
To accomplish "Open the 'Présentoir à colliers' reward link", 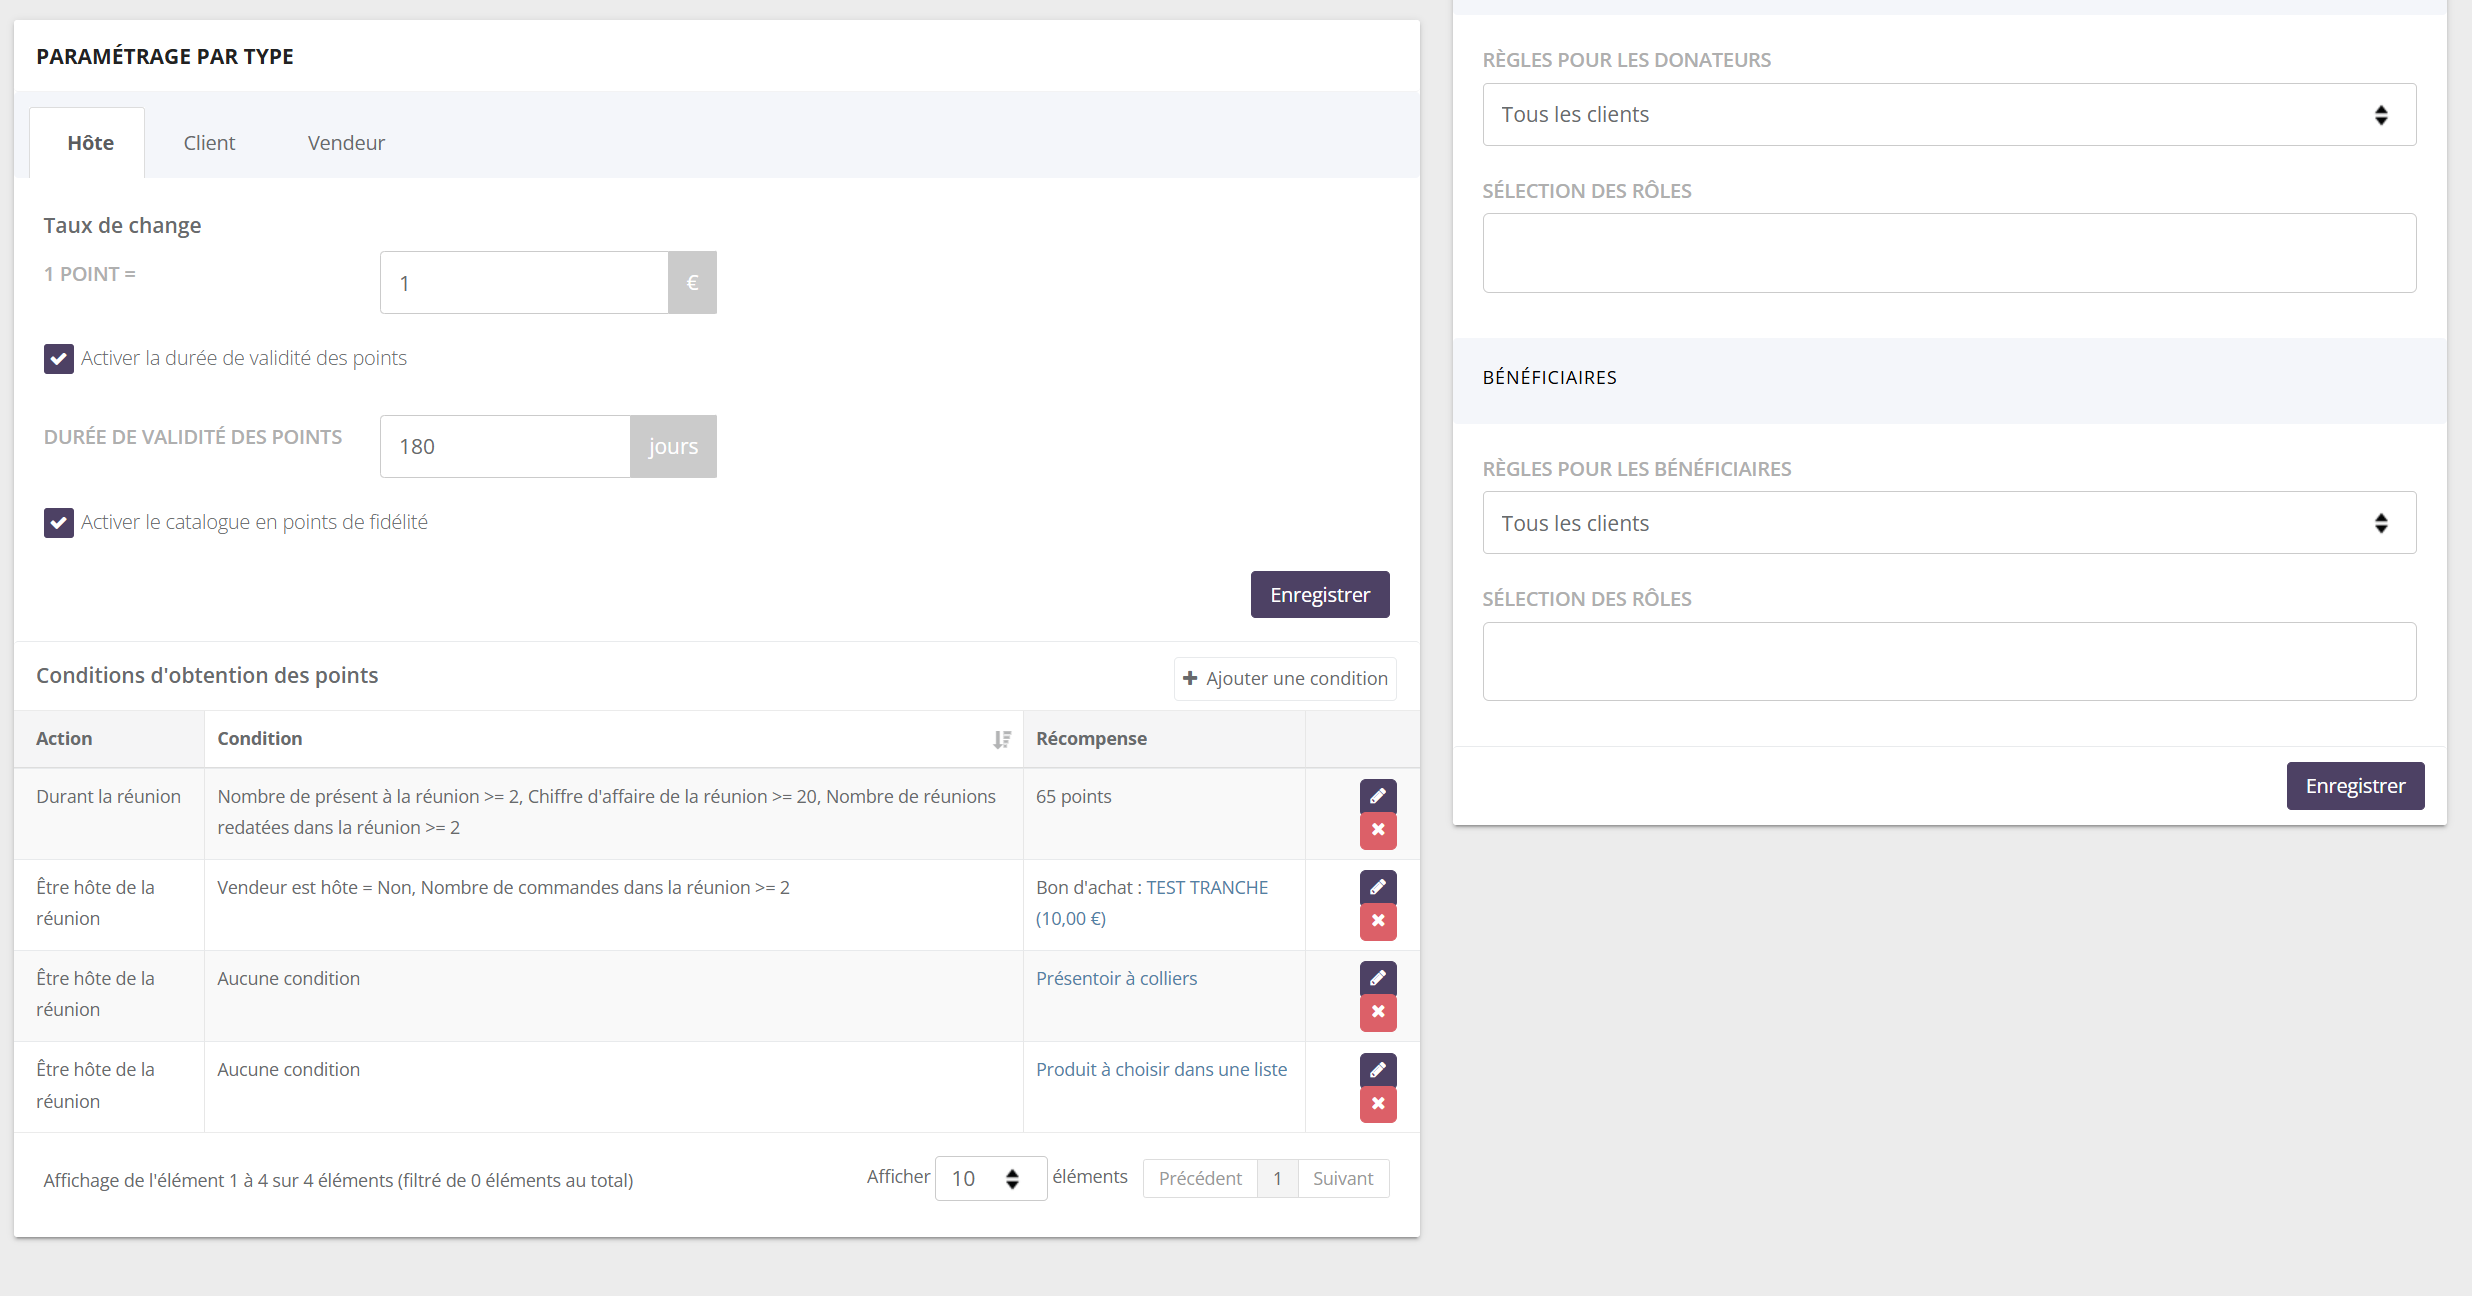I will tap(1116, 979).
